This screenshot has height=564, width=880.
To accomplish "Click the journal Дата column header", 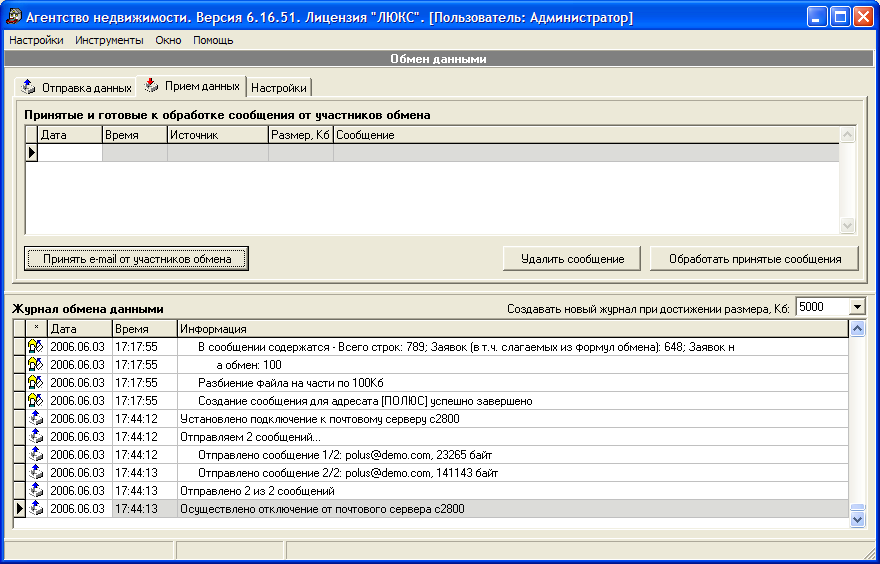I will tap(80, 329).
